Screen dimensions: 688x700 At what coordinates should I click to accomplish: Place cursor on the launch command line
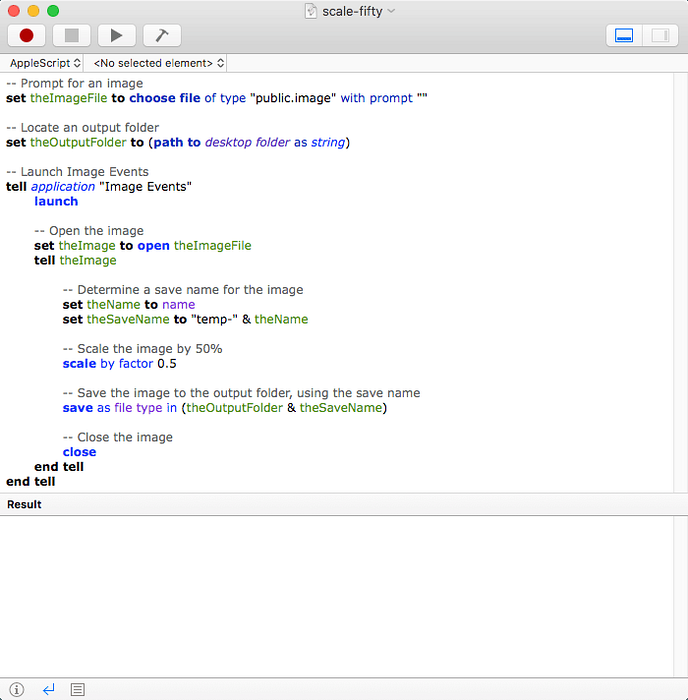coord(56,201)
